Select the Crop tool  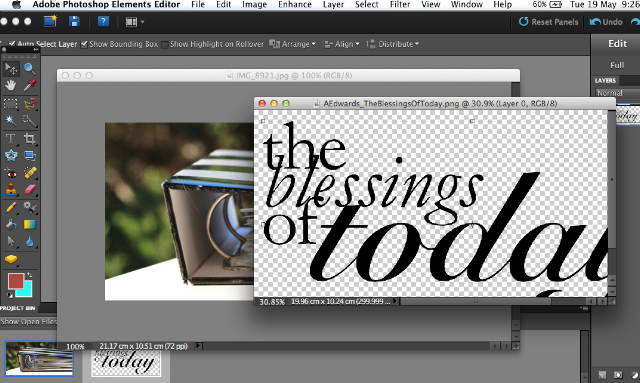(x=29, y=138)
